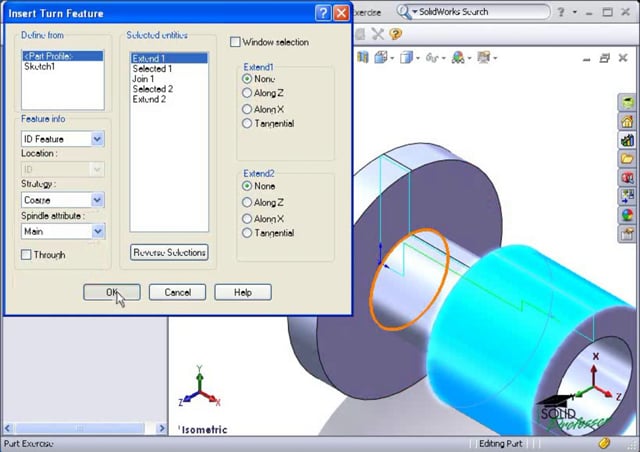
Task: Open the Design Library books tab
Action: tap(627, 140)
